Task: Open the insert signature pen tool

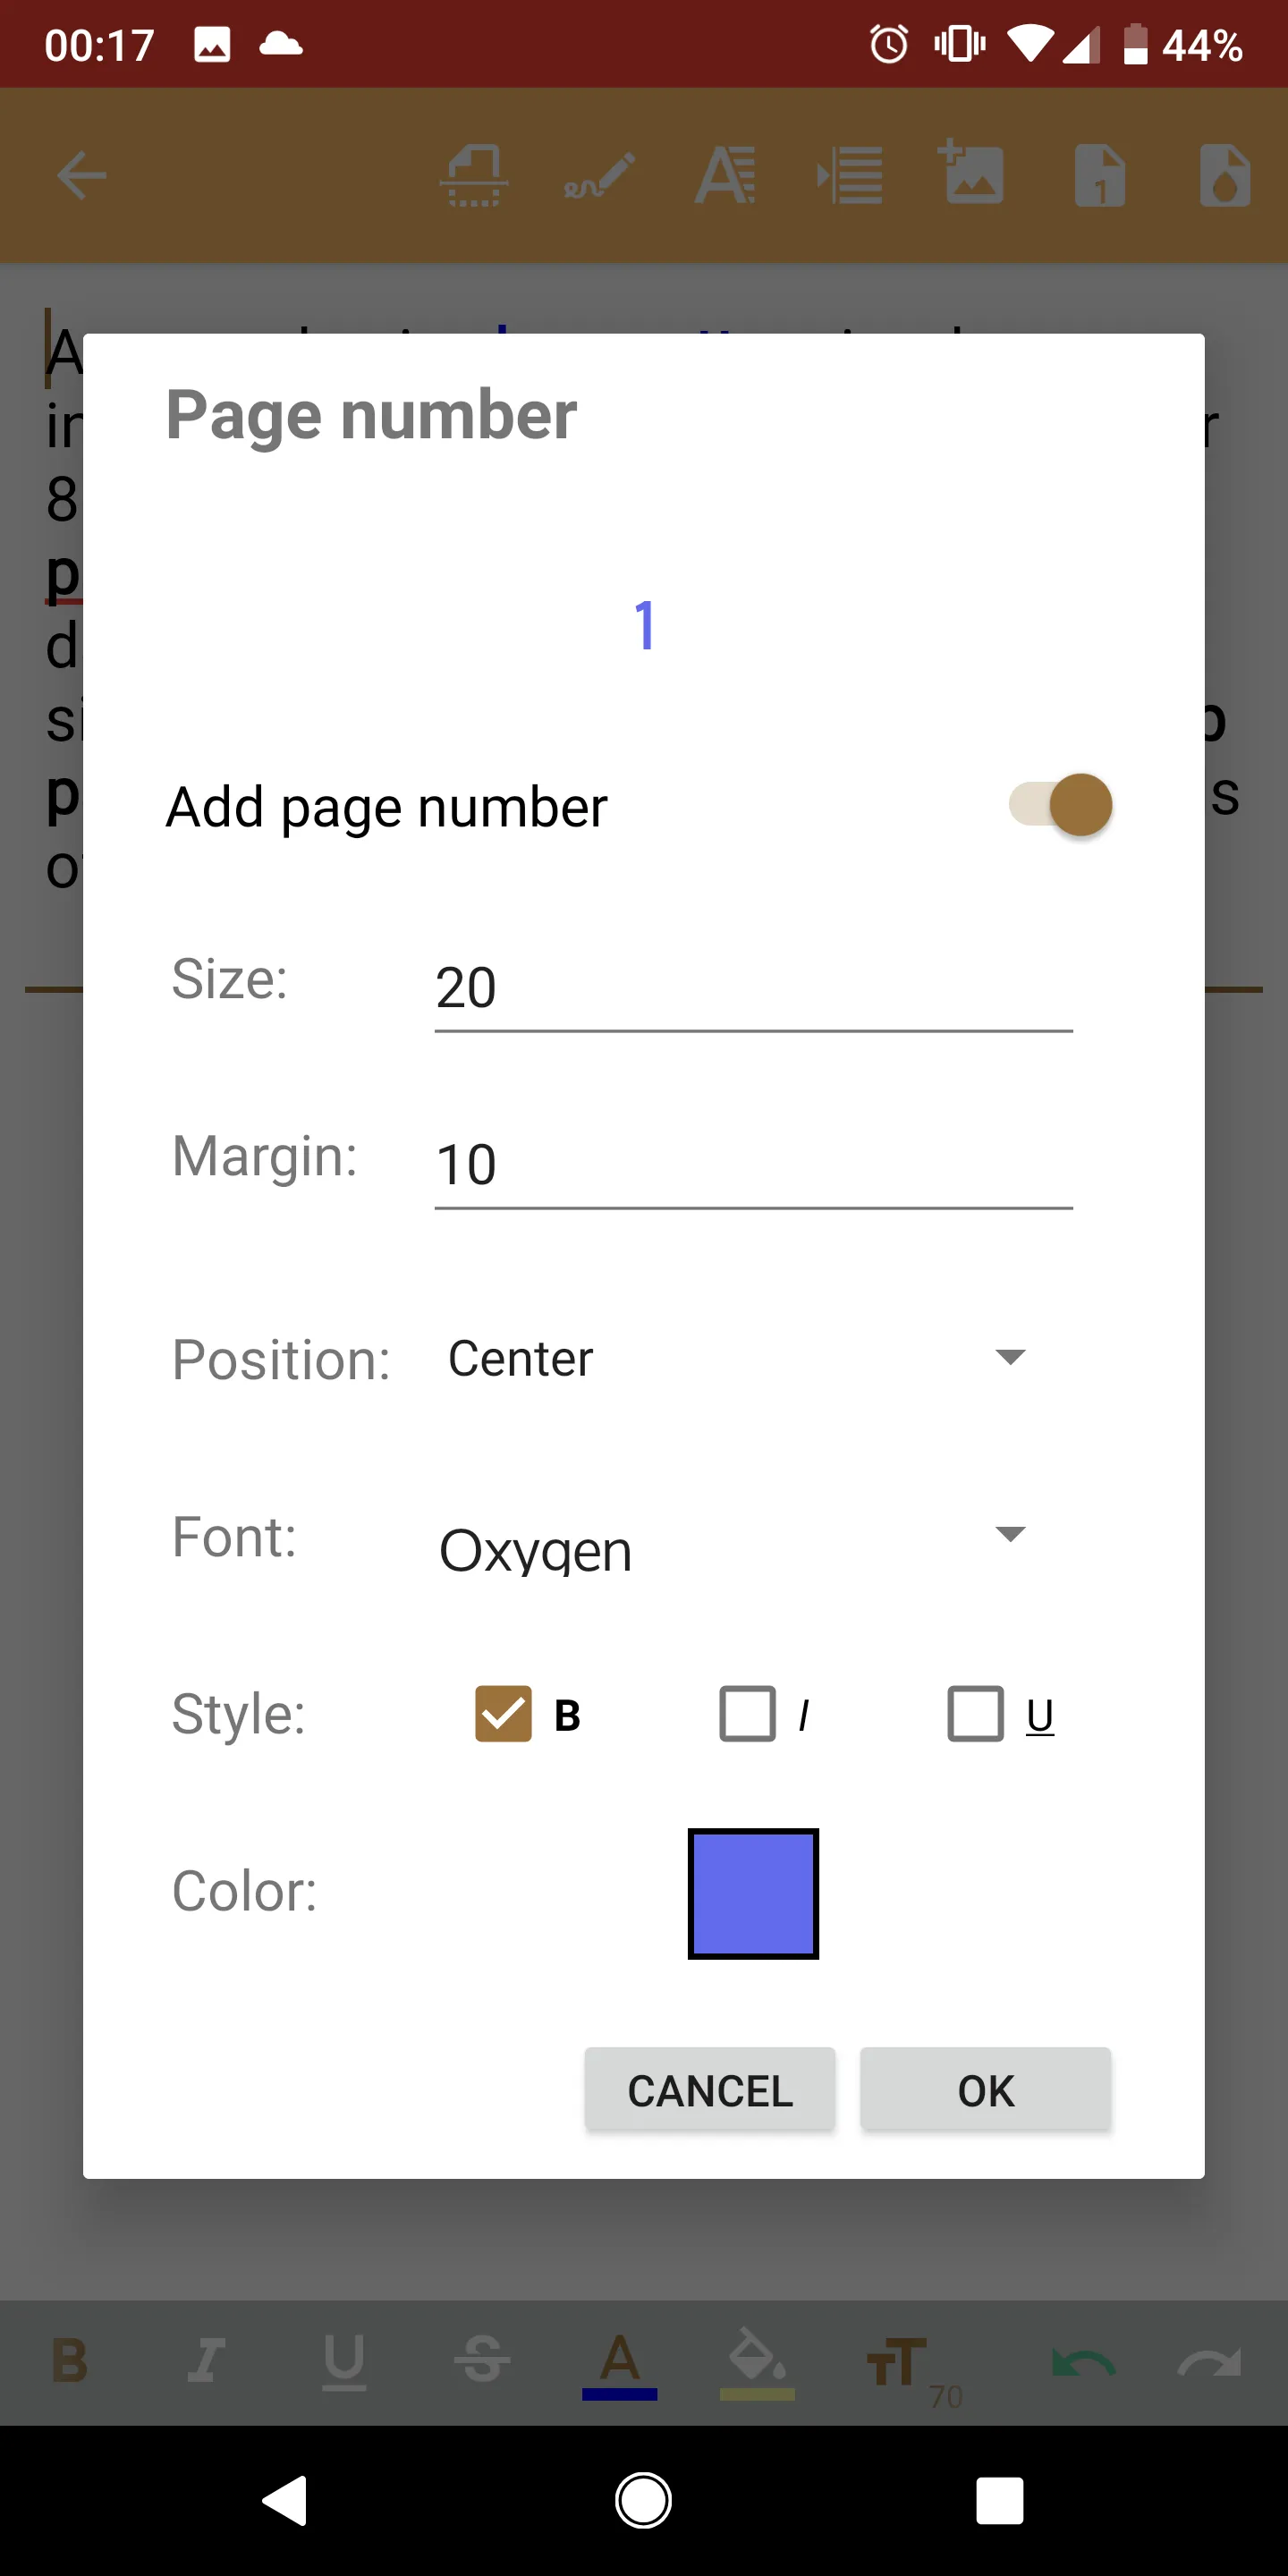Action: coord(598,175)
